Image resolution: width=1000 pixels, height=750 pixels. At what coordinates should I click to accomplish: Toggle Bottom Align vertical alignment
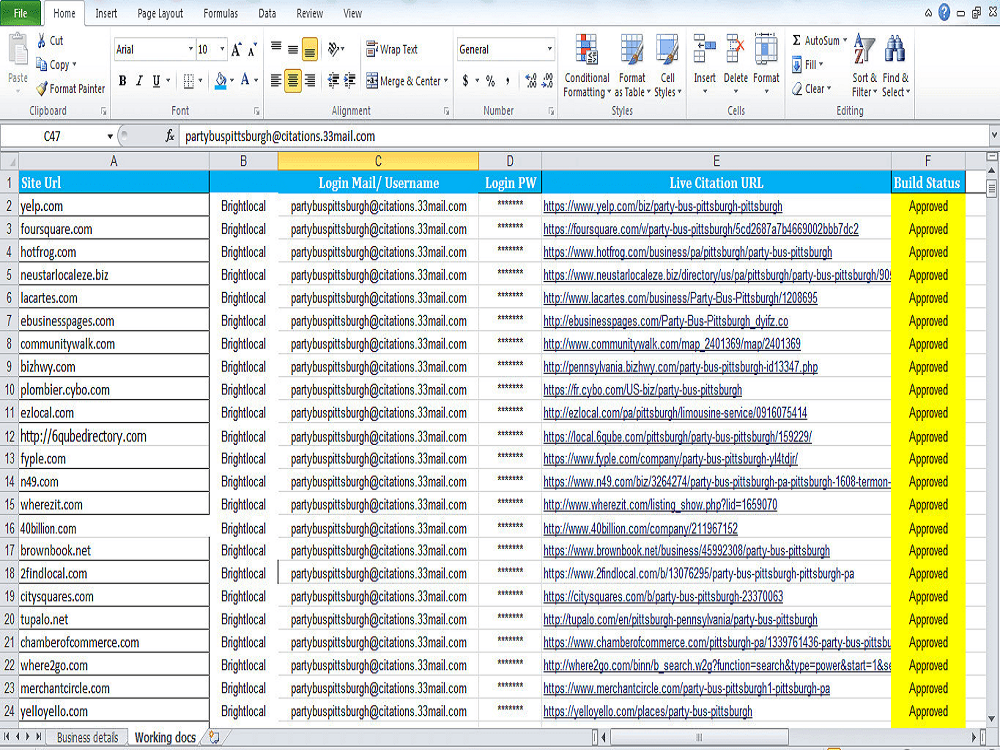click(x=310, y=49)
